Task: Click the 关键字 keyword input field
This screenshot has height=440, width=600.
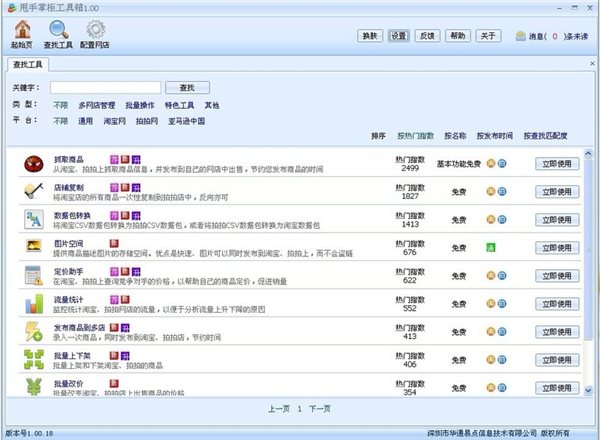Action: point(105,88)
